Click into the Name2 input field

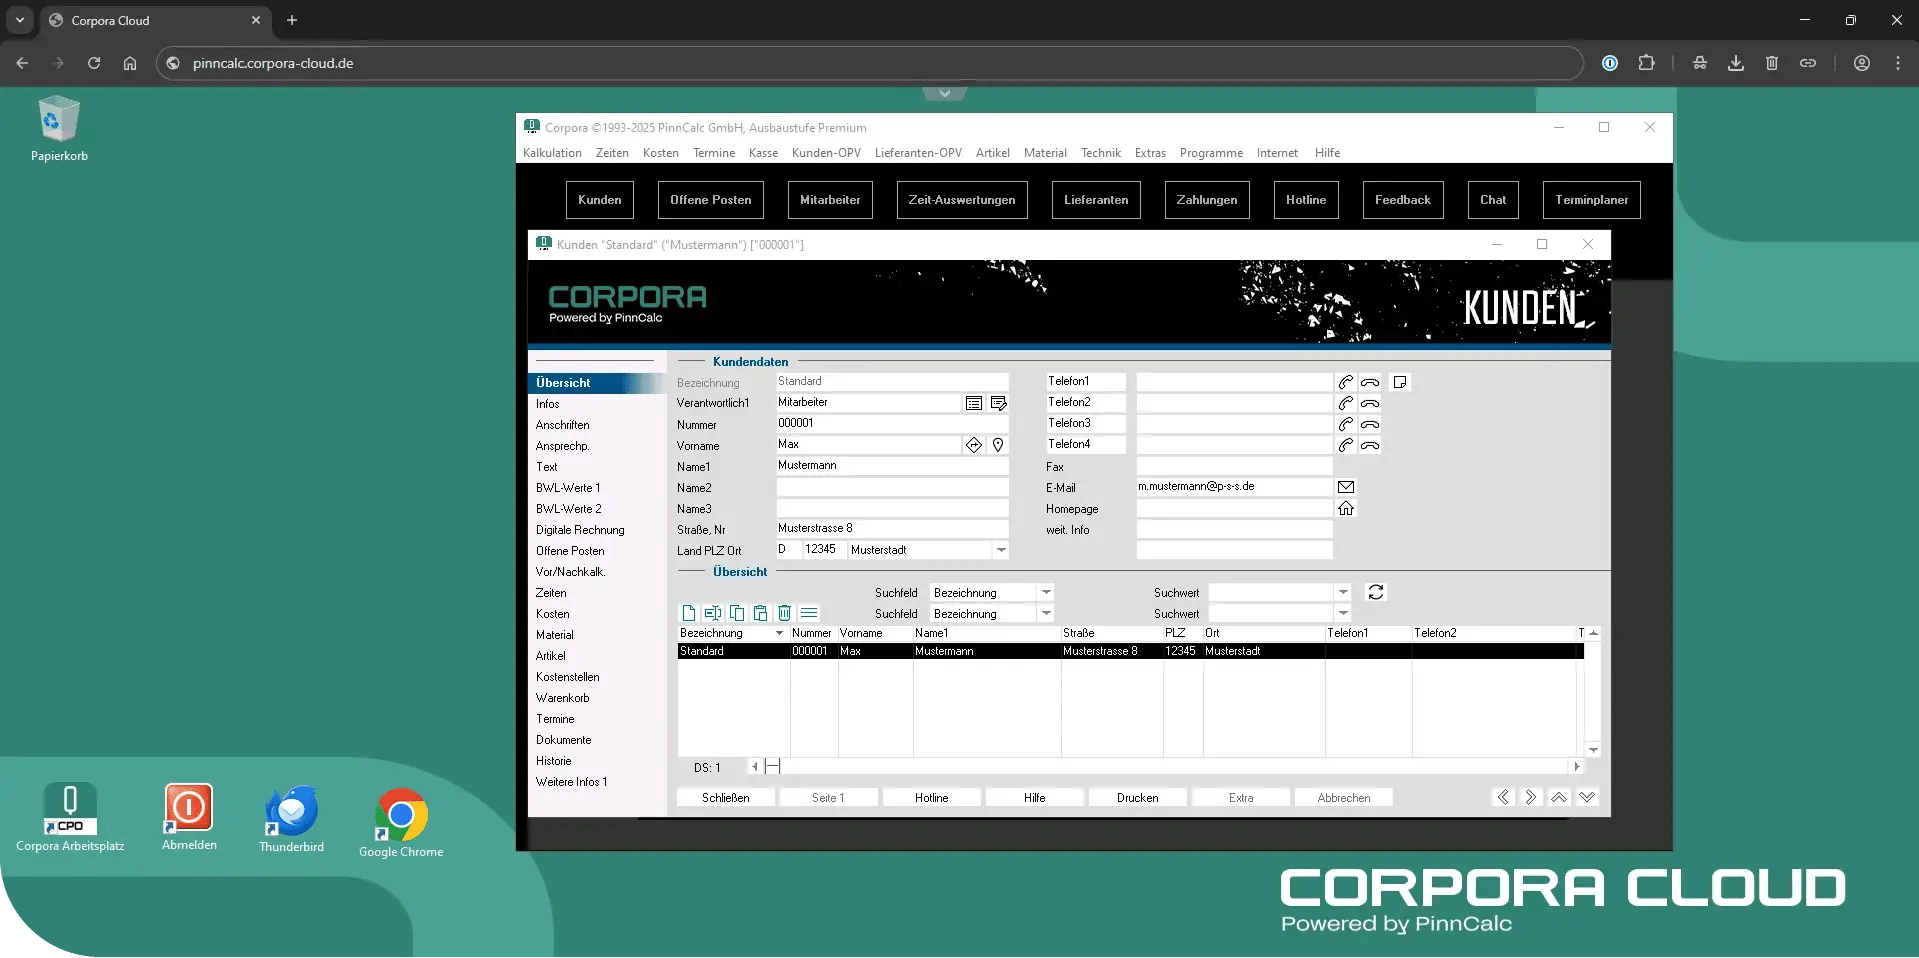pos(893,487)
